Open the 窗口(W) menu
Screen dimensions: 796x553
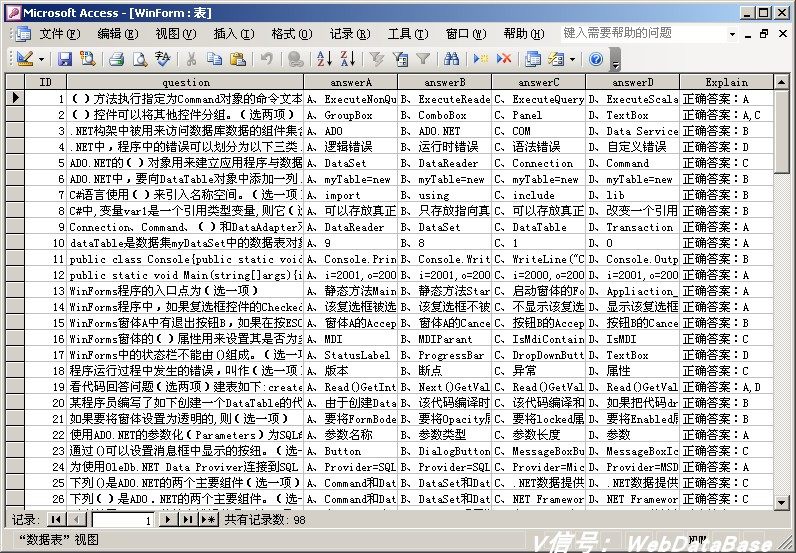(x=466, y=34)
